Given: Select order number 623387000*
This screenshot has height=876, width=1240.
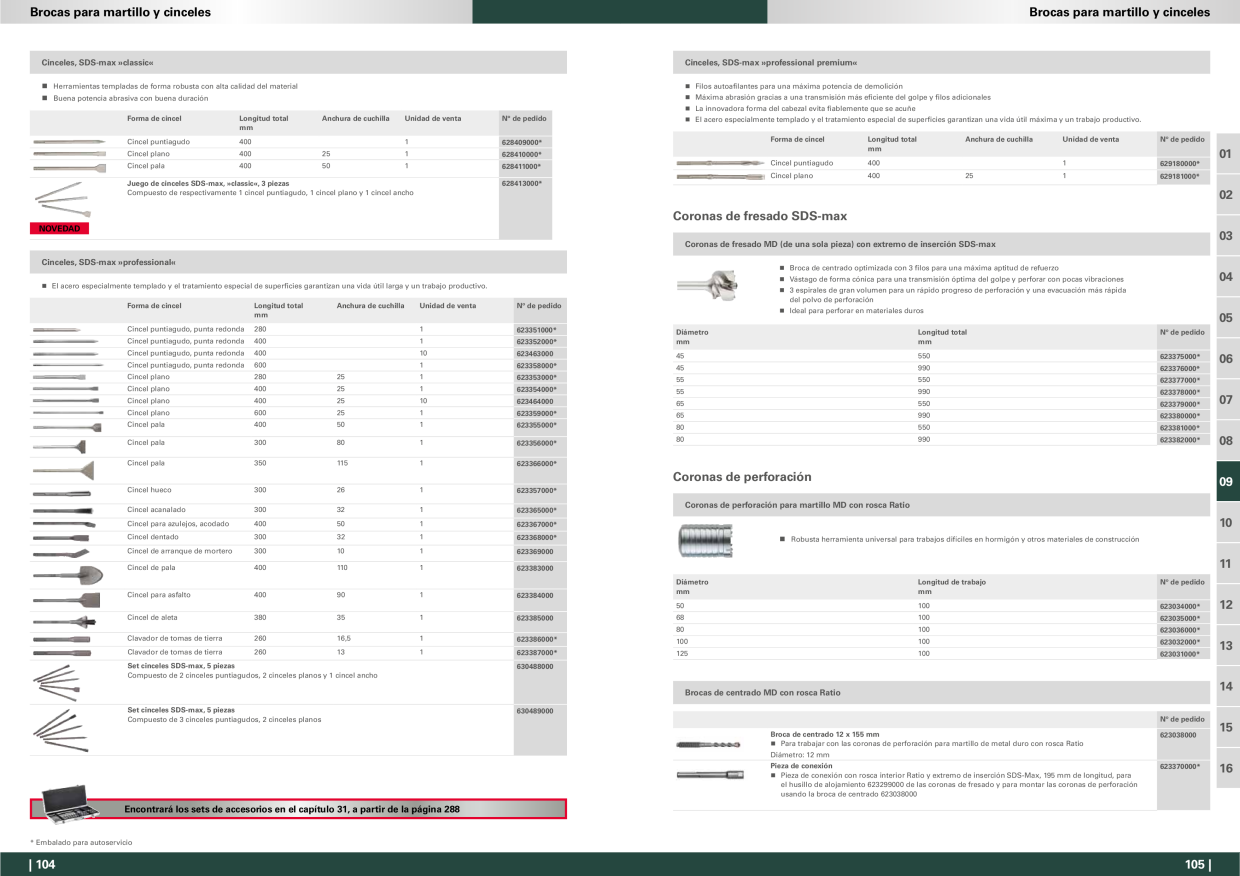Looking at the screenshot, I should click(x=536, y=652).
